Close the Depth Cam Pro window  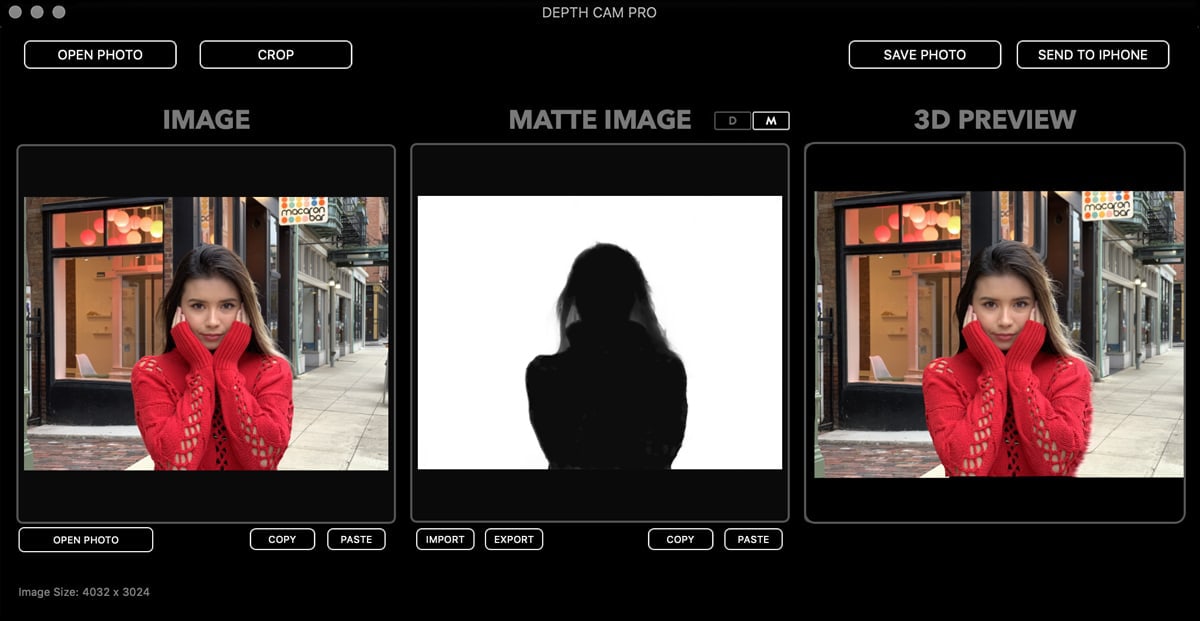coord(15,12)
